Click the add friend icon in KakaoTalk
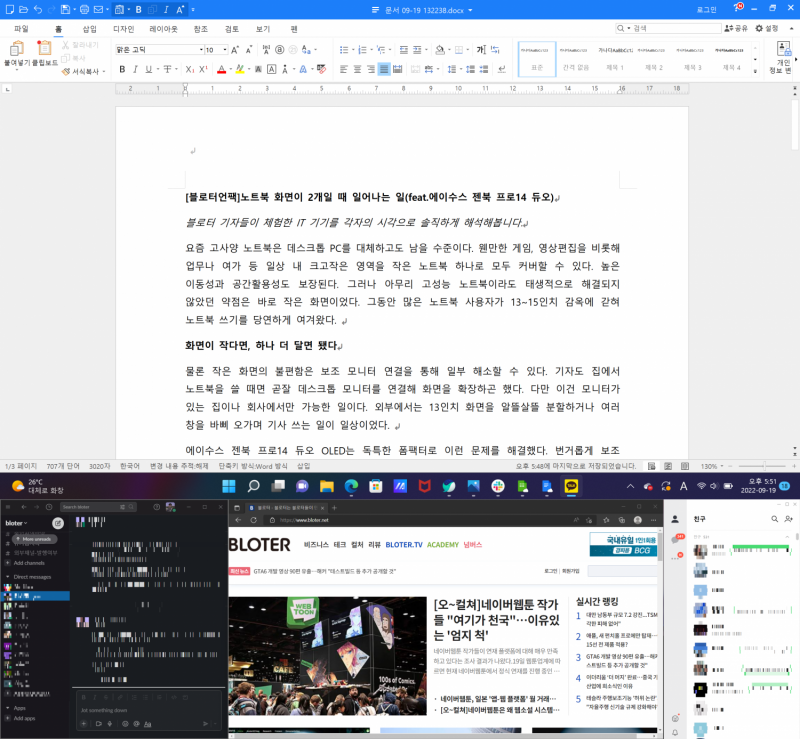Image resolution: width=800 pixels, height=739 pixels. tap(788, 519)
